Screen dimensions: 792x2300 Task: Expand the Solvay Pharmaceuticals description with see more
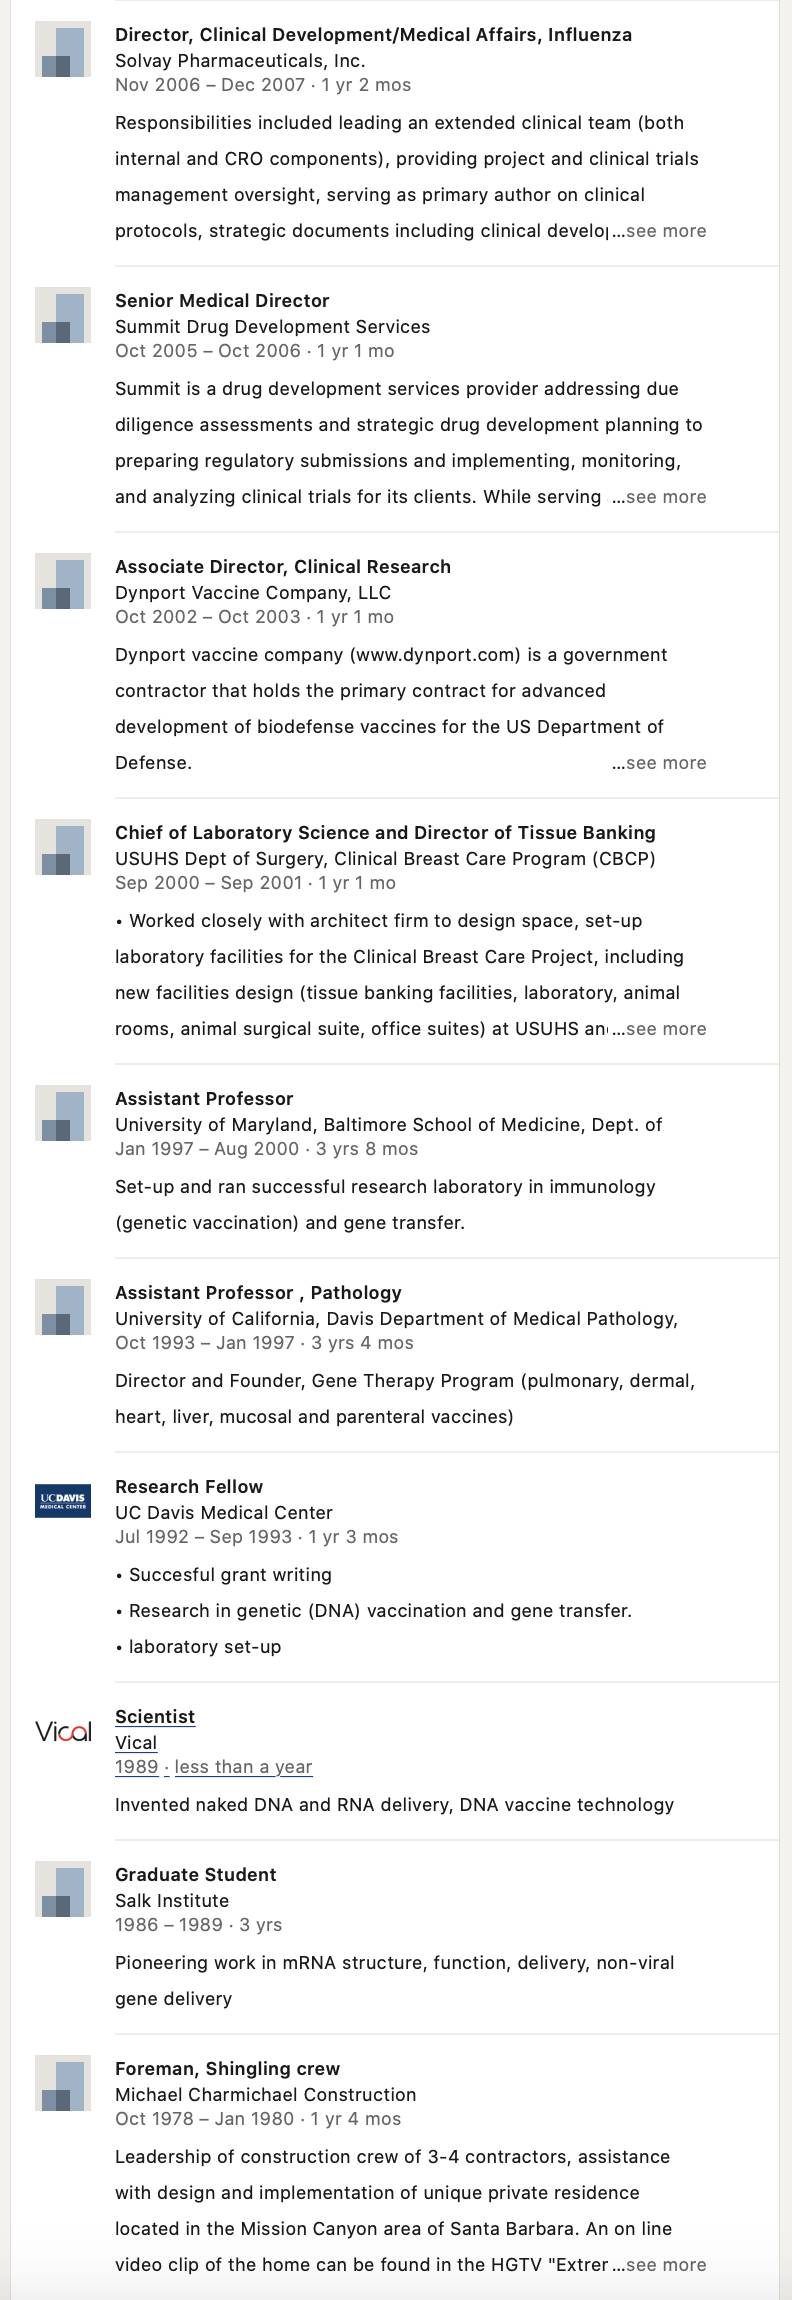pyautogui.click(x=659, y=231)
